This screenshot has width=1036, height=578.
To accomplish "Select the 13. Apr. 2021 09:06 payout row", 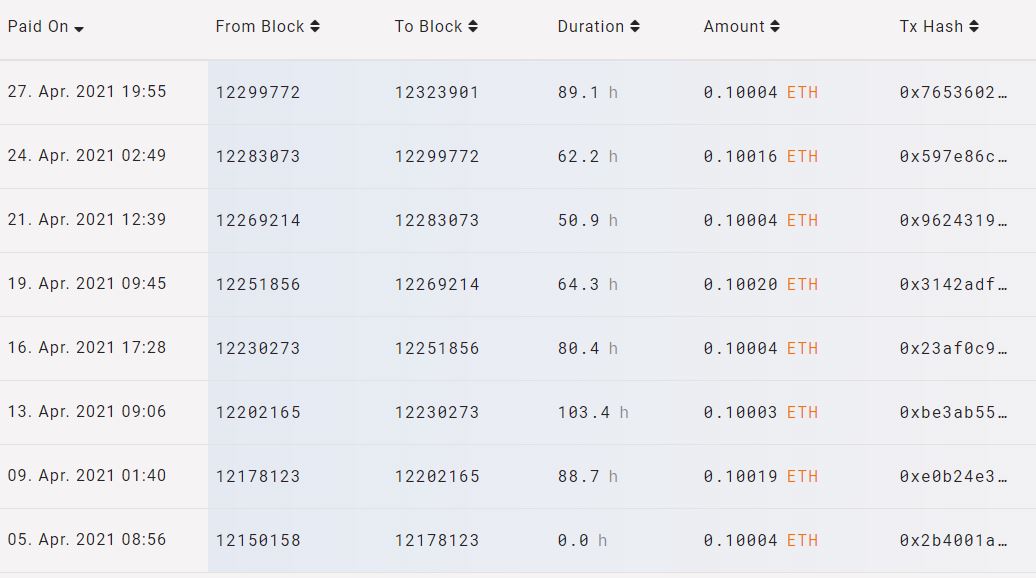I will coord(87,412).
